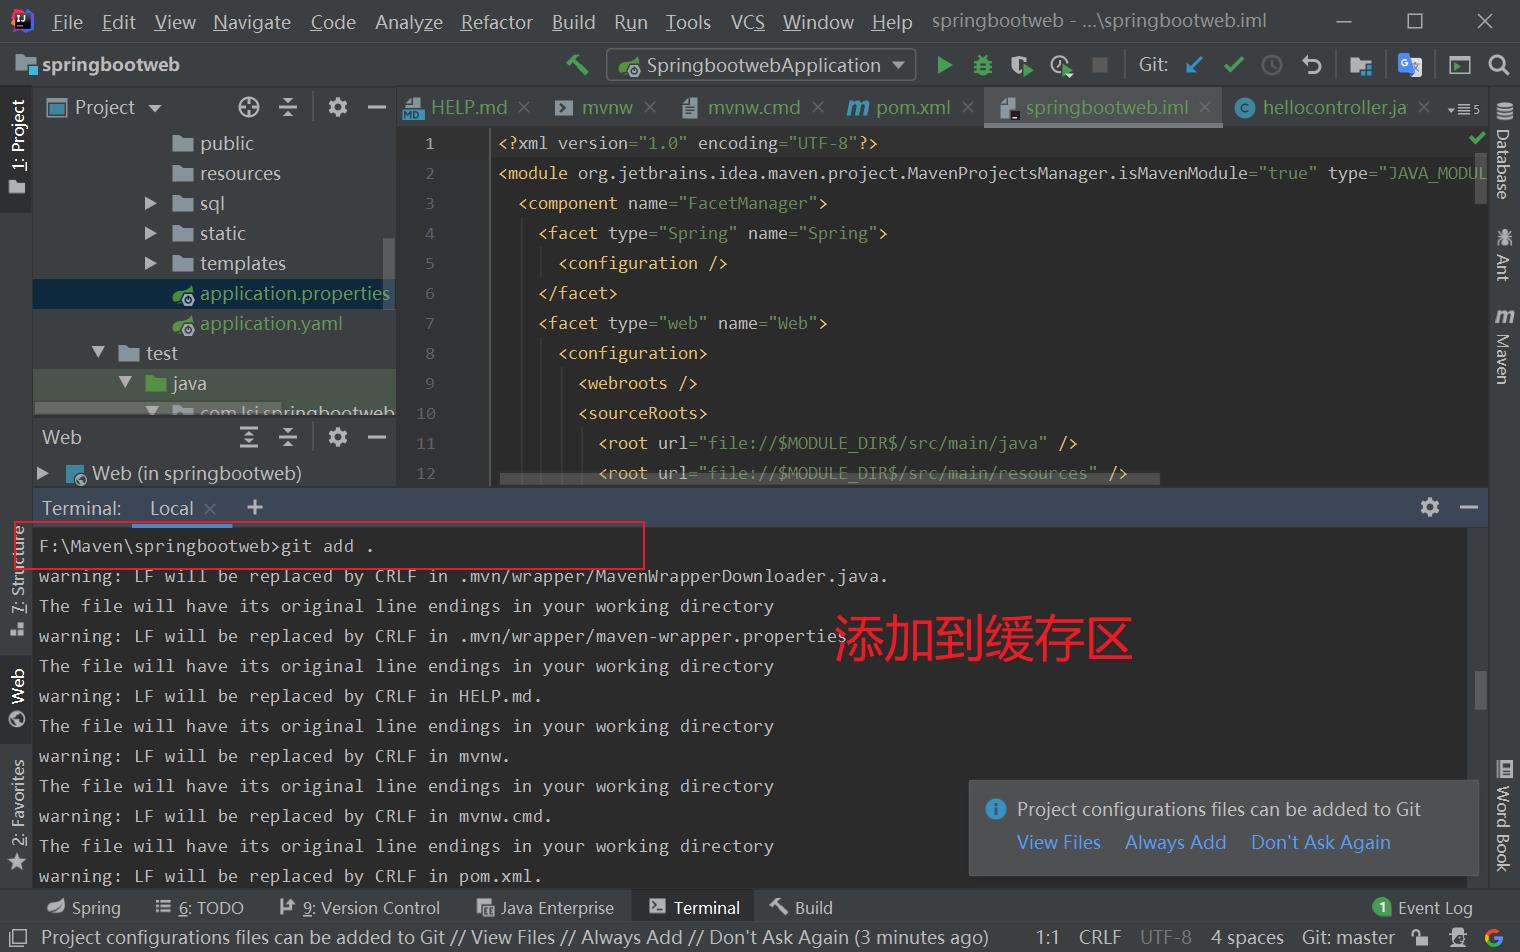This screenshot has width=1520, height=952.
Task: Hide the Terminal panel with minus icon
Action: point(1469,507)
